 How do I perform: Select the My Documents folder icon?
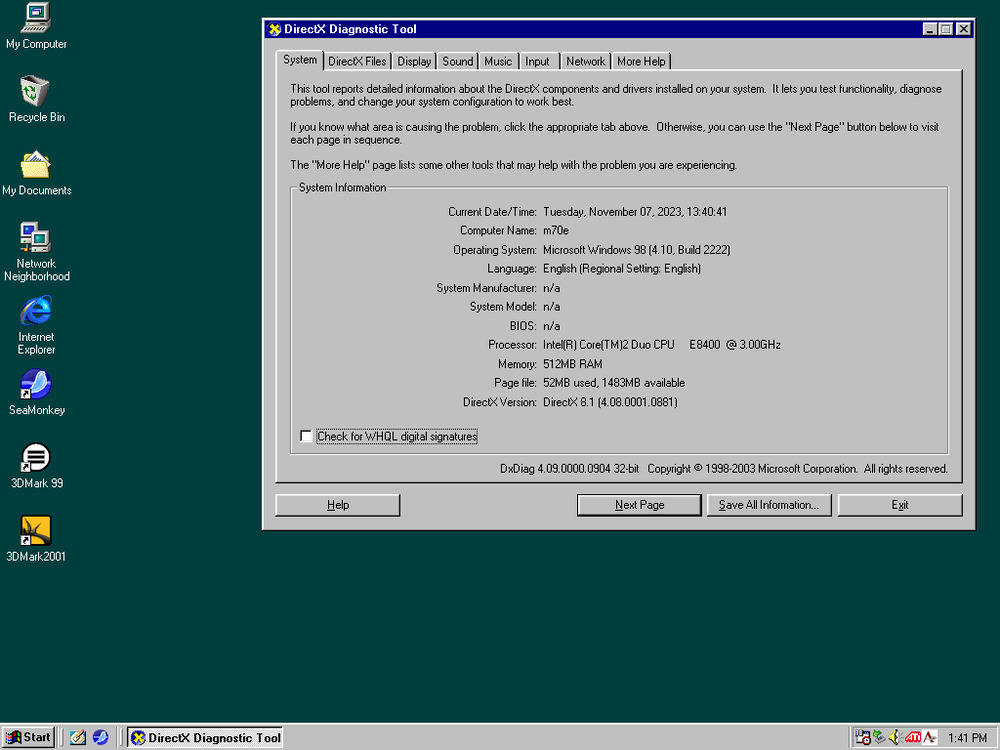pyautogui.click(x=35, y=165)
